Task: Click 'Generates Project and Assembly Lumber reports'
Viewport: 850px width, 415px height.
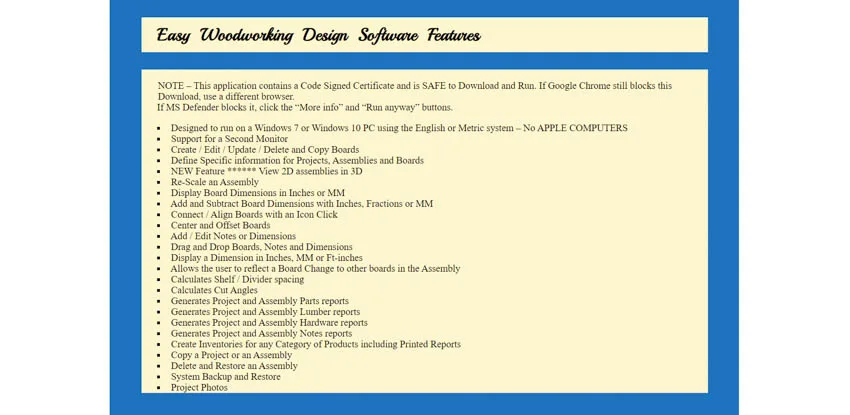Action: pyautogui.click(x=265, y=312)
